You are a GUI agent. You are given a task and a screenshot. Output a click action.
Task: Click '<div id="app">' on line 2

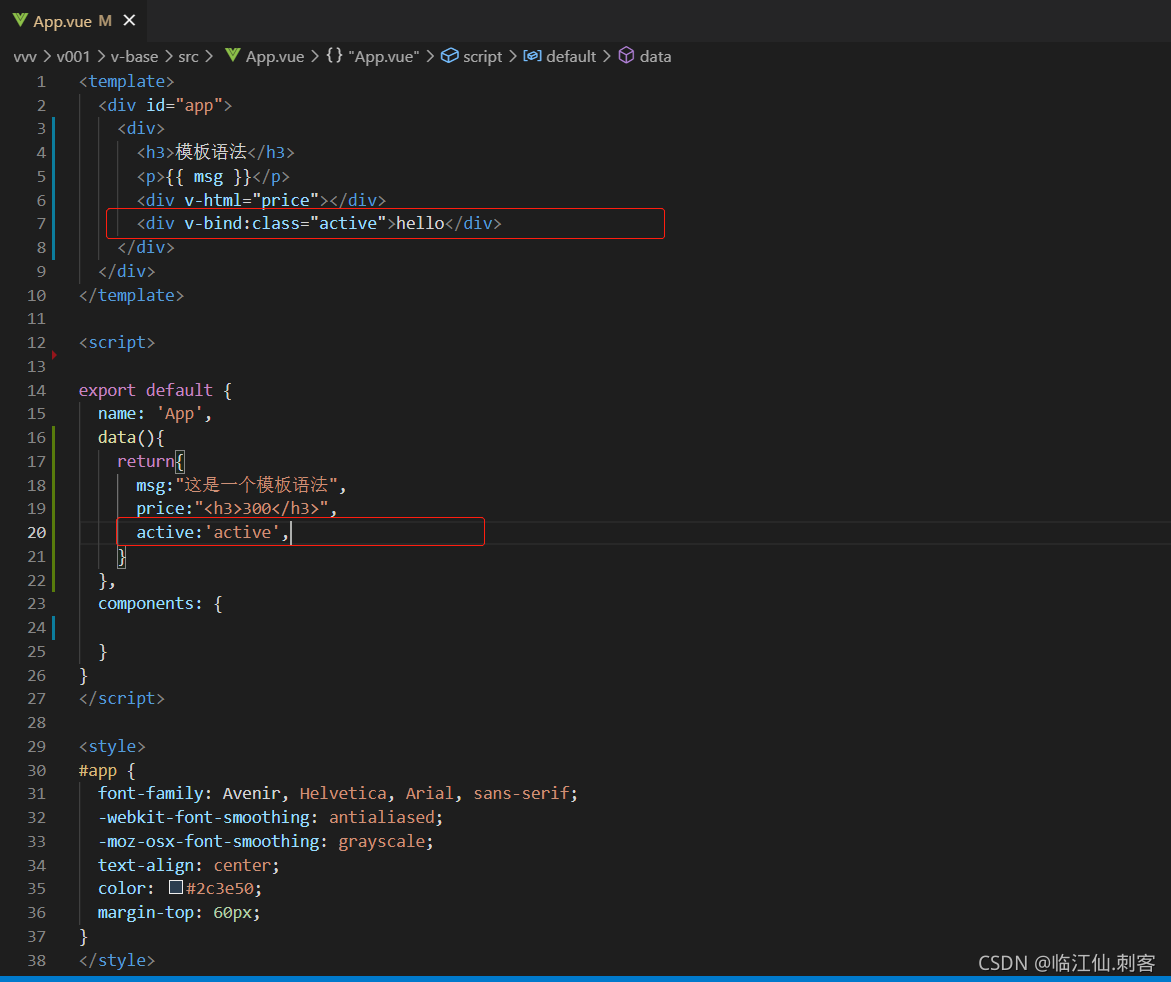(165, 105)
